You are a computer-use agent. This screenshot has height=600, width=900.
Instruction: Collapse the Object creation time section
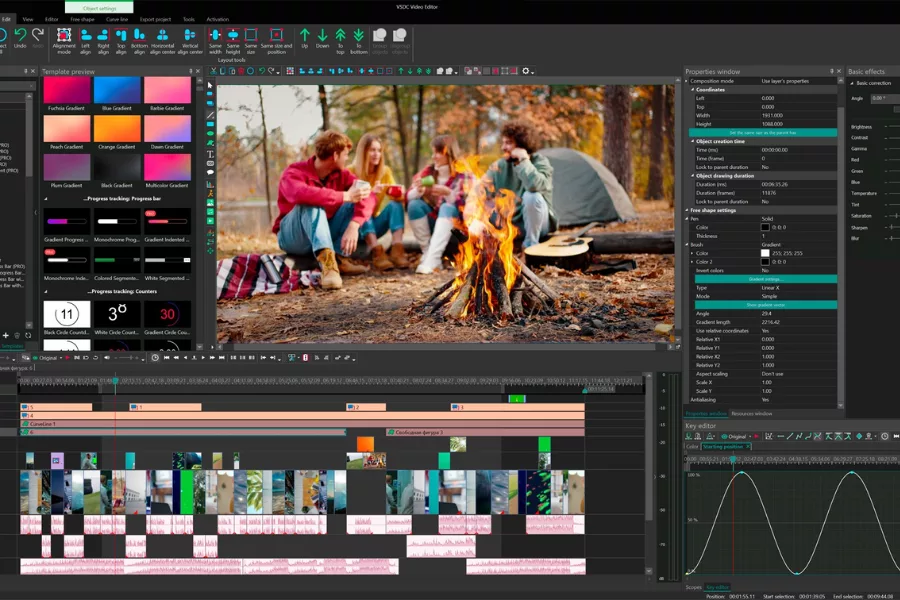click(x=693, y=141)
